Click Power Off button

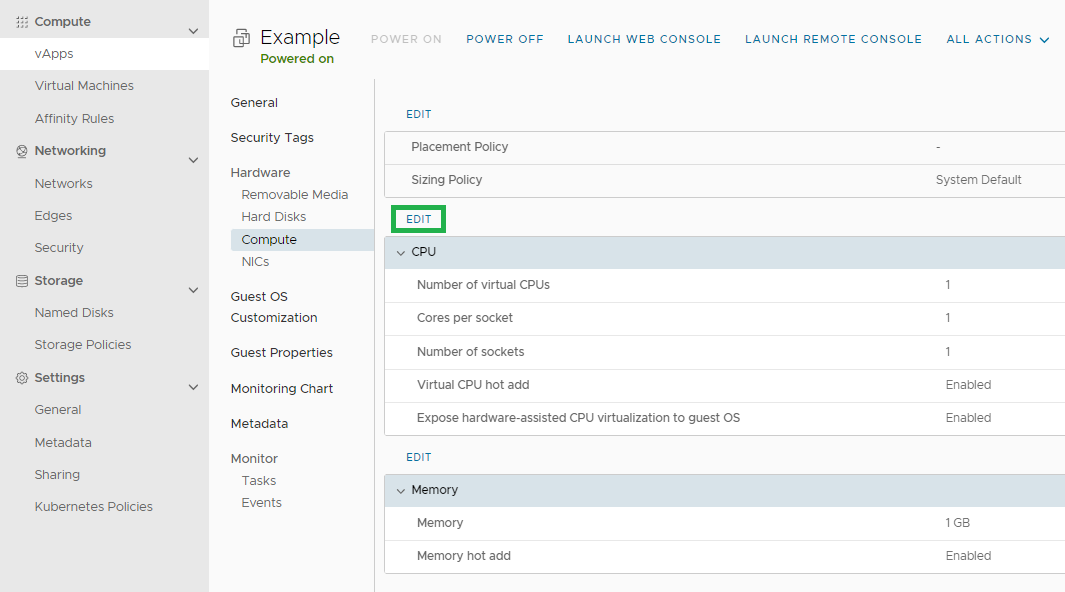pyautogui.click(x=505, y=39)
